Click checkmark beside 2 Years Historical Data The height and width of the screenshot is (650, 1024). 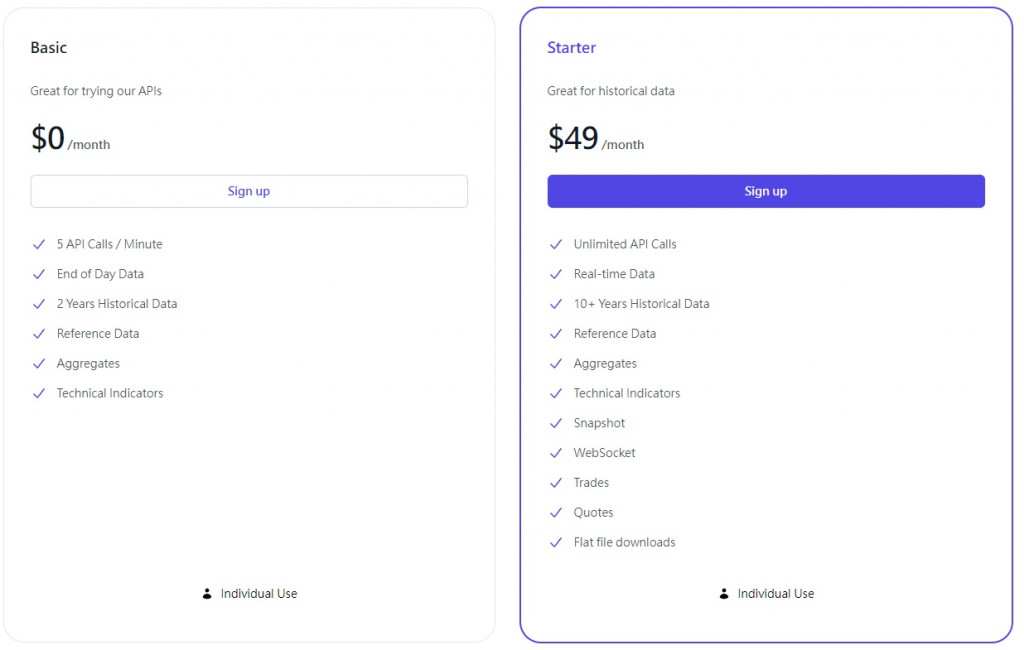pos(39,304)
